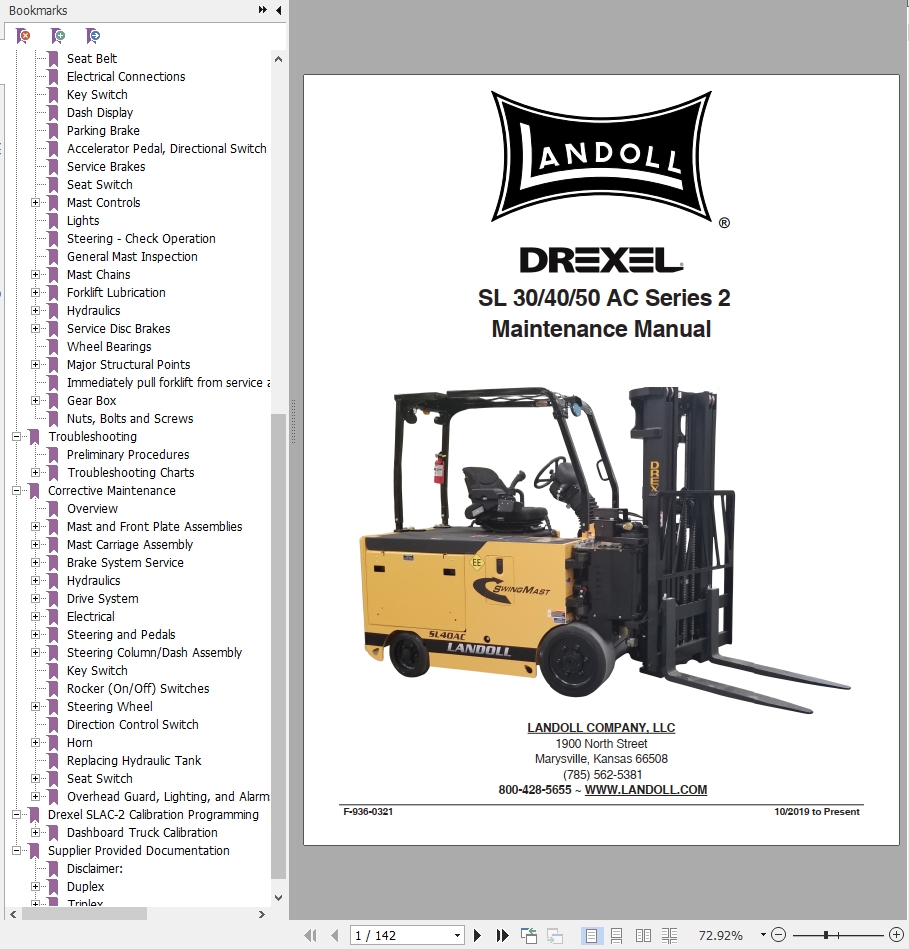Go to the next page

[477, 936]
